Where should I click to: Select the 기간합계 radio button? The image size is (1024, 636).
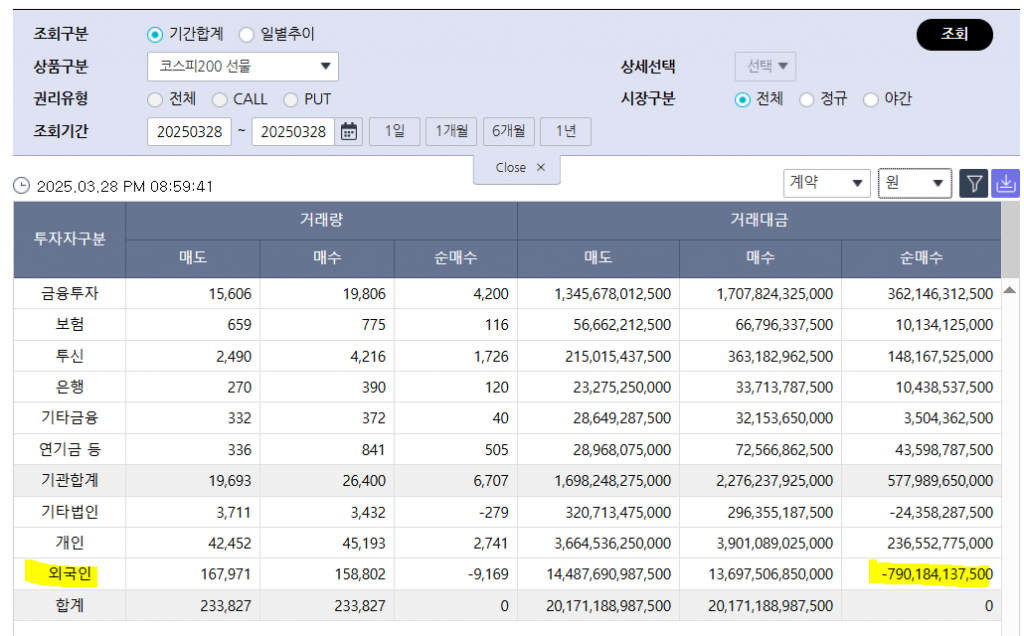click(155, 34)
